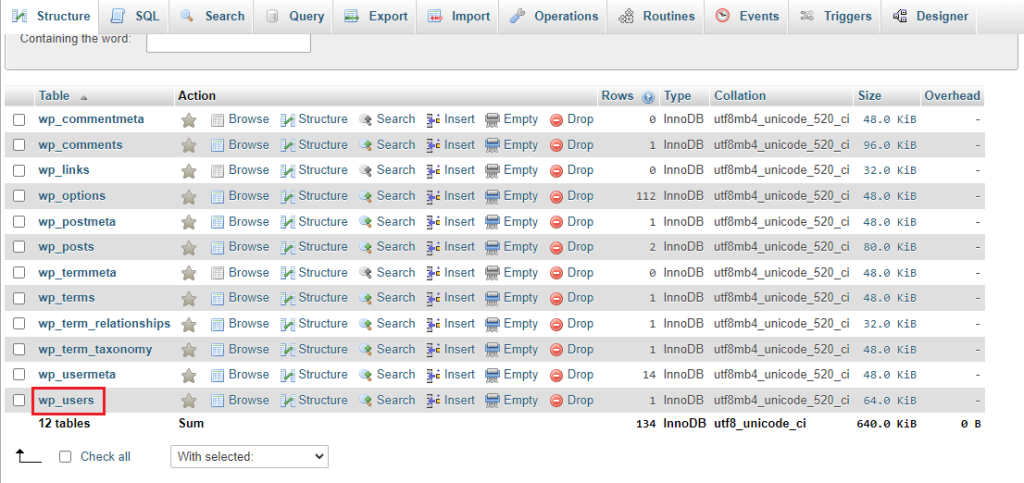The width and height of the screenshot is (1024, 483).
Task: Go to the Import tab
Action: pyautogui.click(x=458, y=16)
